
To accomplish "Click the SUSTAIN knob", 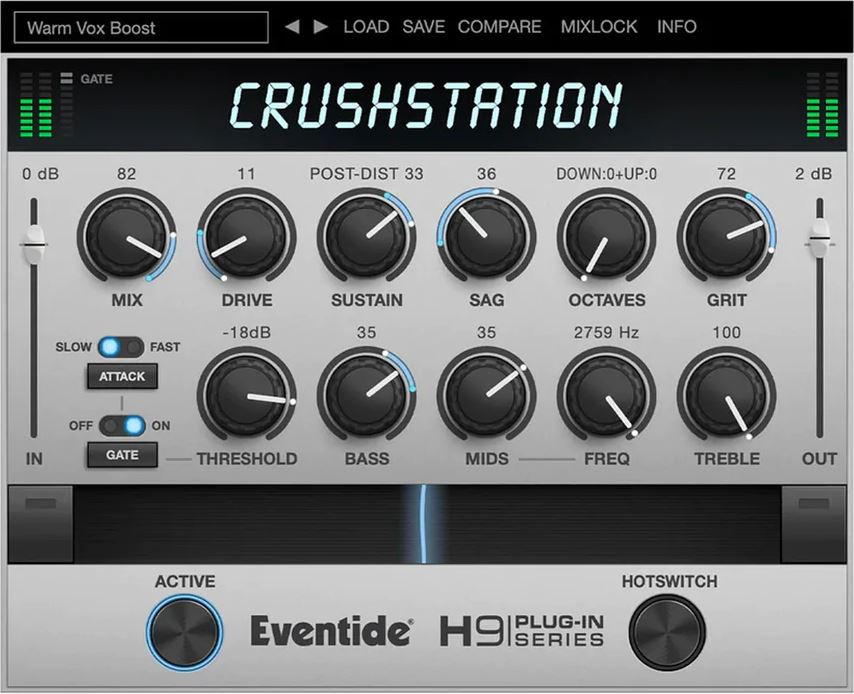I will (x=367, y=236).
